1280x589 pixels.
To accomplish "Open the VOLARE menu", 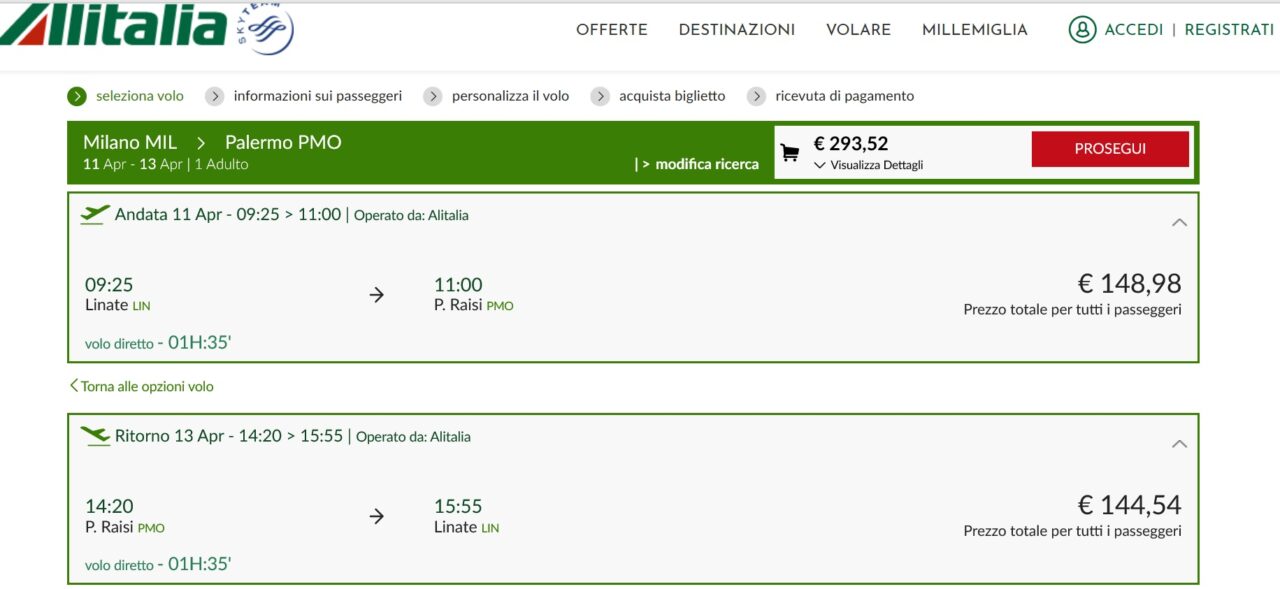I will (858, 30).
